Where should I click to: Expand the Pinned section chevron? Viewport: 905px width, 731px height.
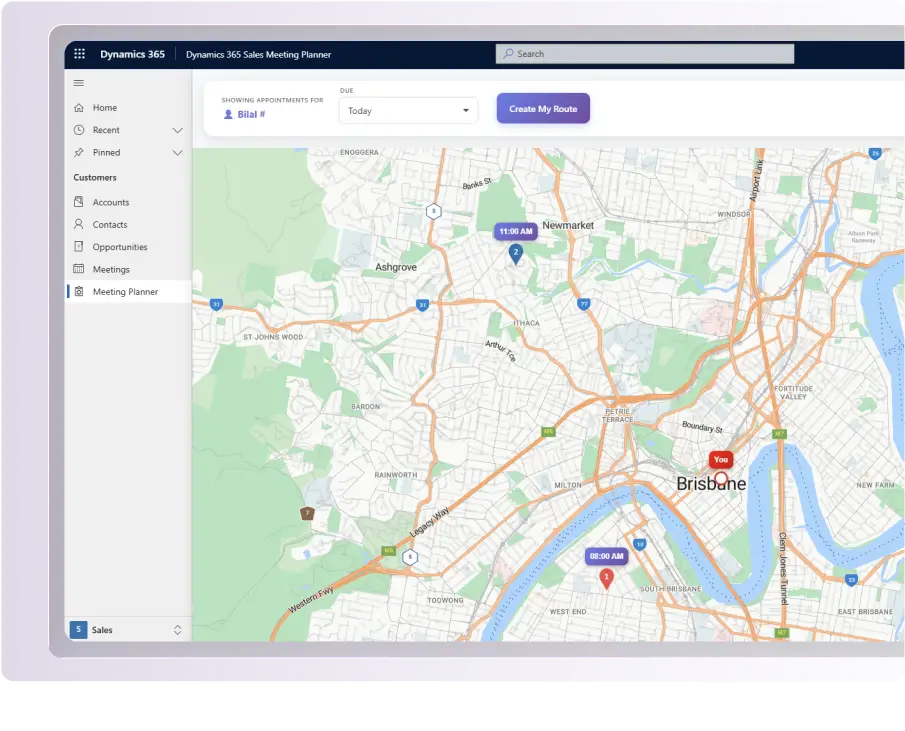click(x=177, y=153)
